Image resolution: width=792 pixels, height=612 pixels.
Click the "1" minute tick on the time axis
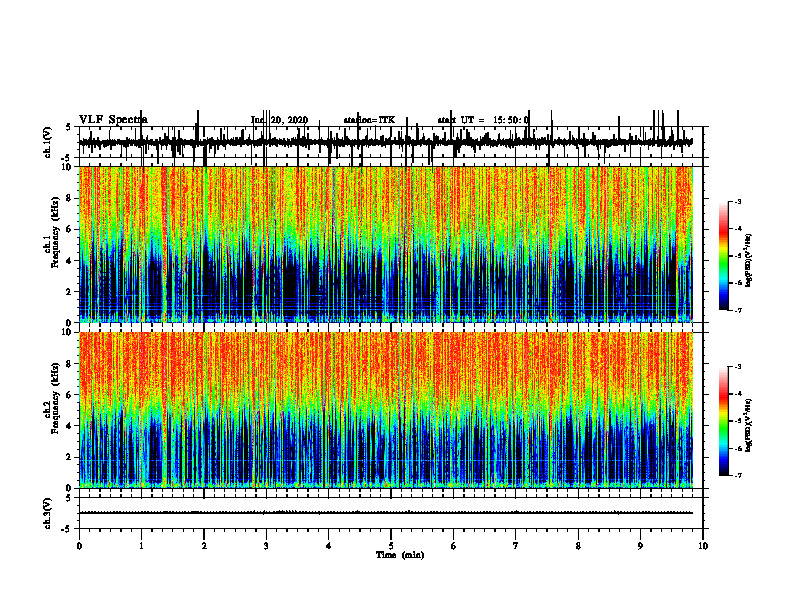141,546
